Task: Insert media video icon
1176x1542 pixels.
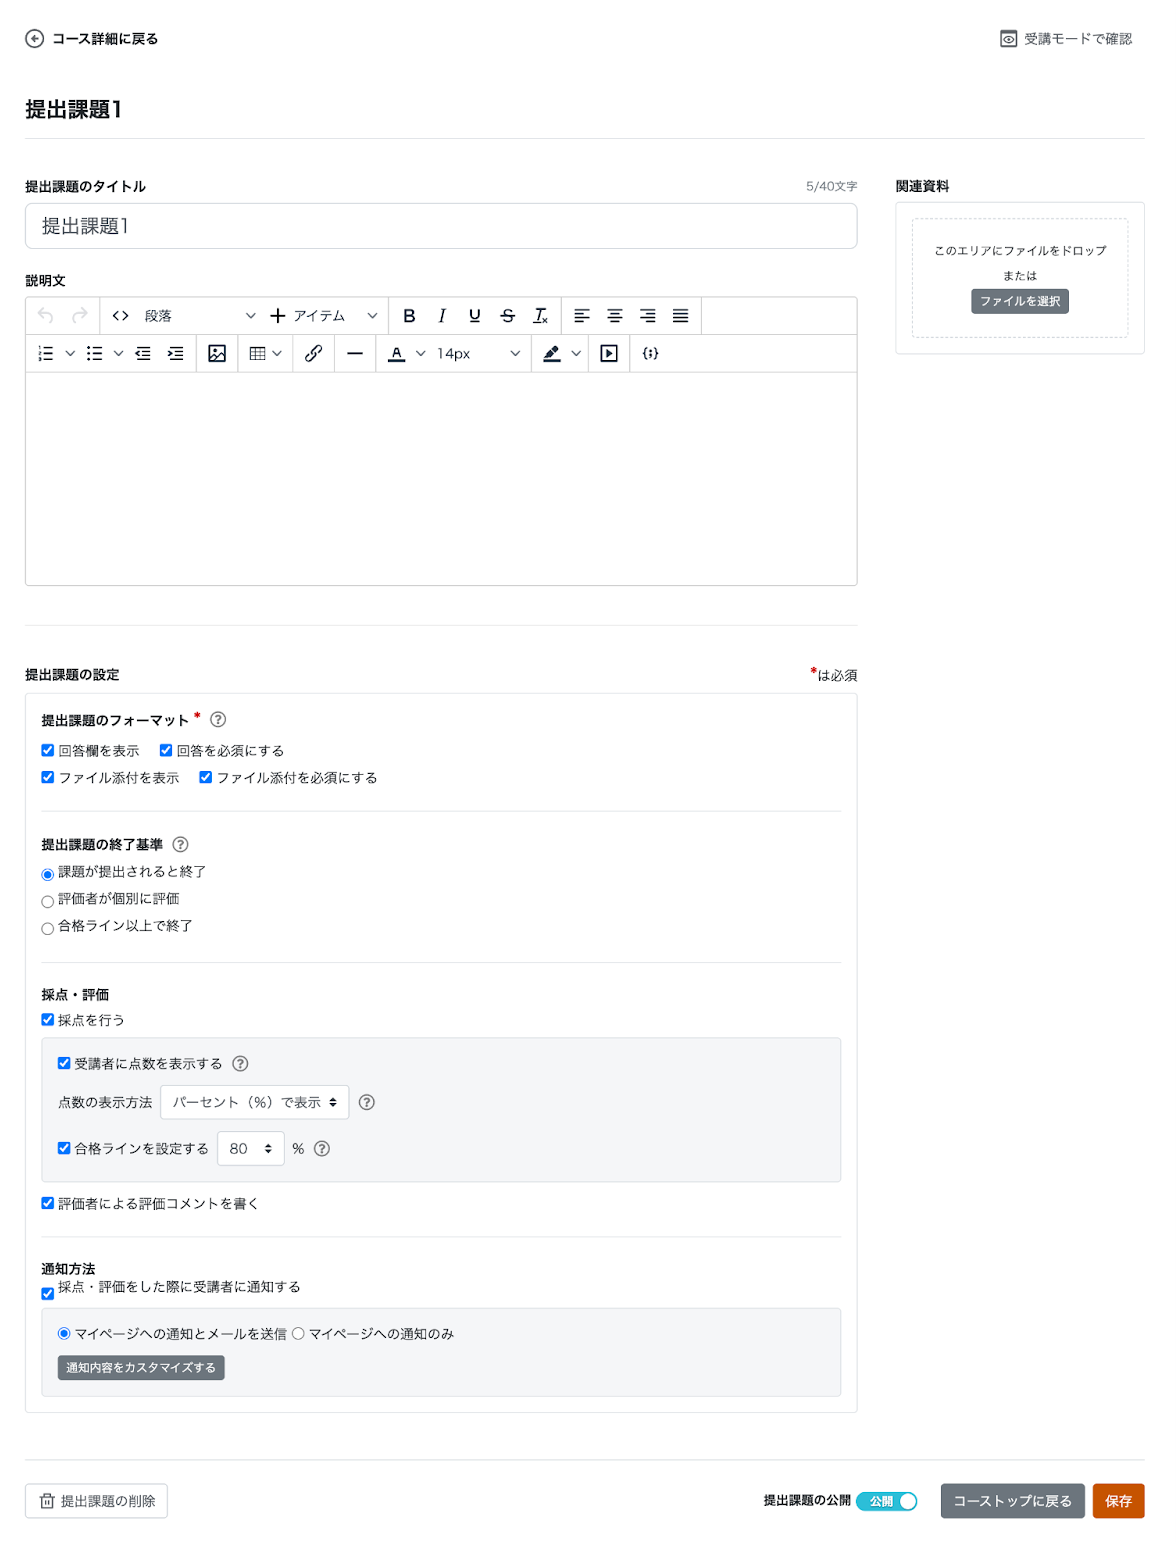Action: pos(609,354)
